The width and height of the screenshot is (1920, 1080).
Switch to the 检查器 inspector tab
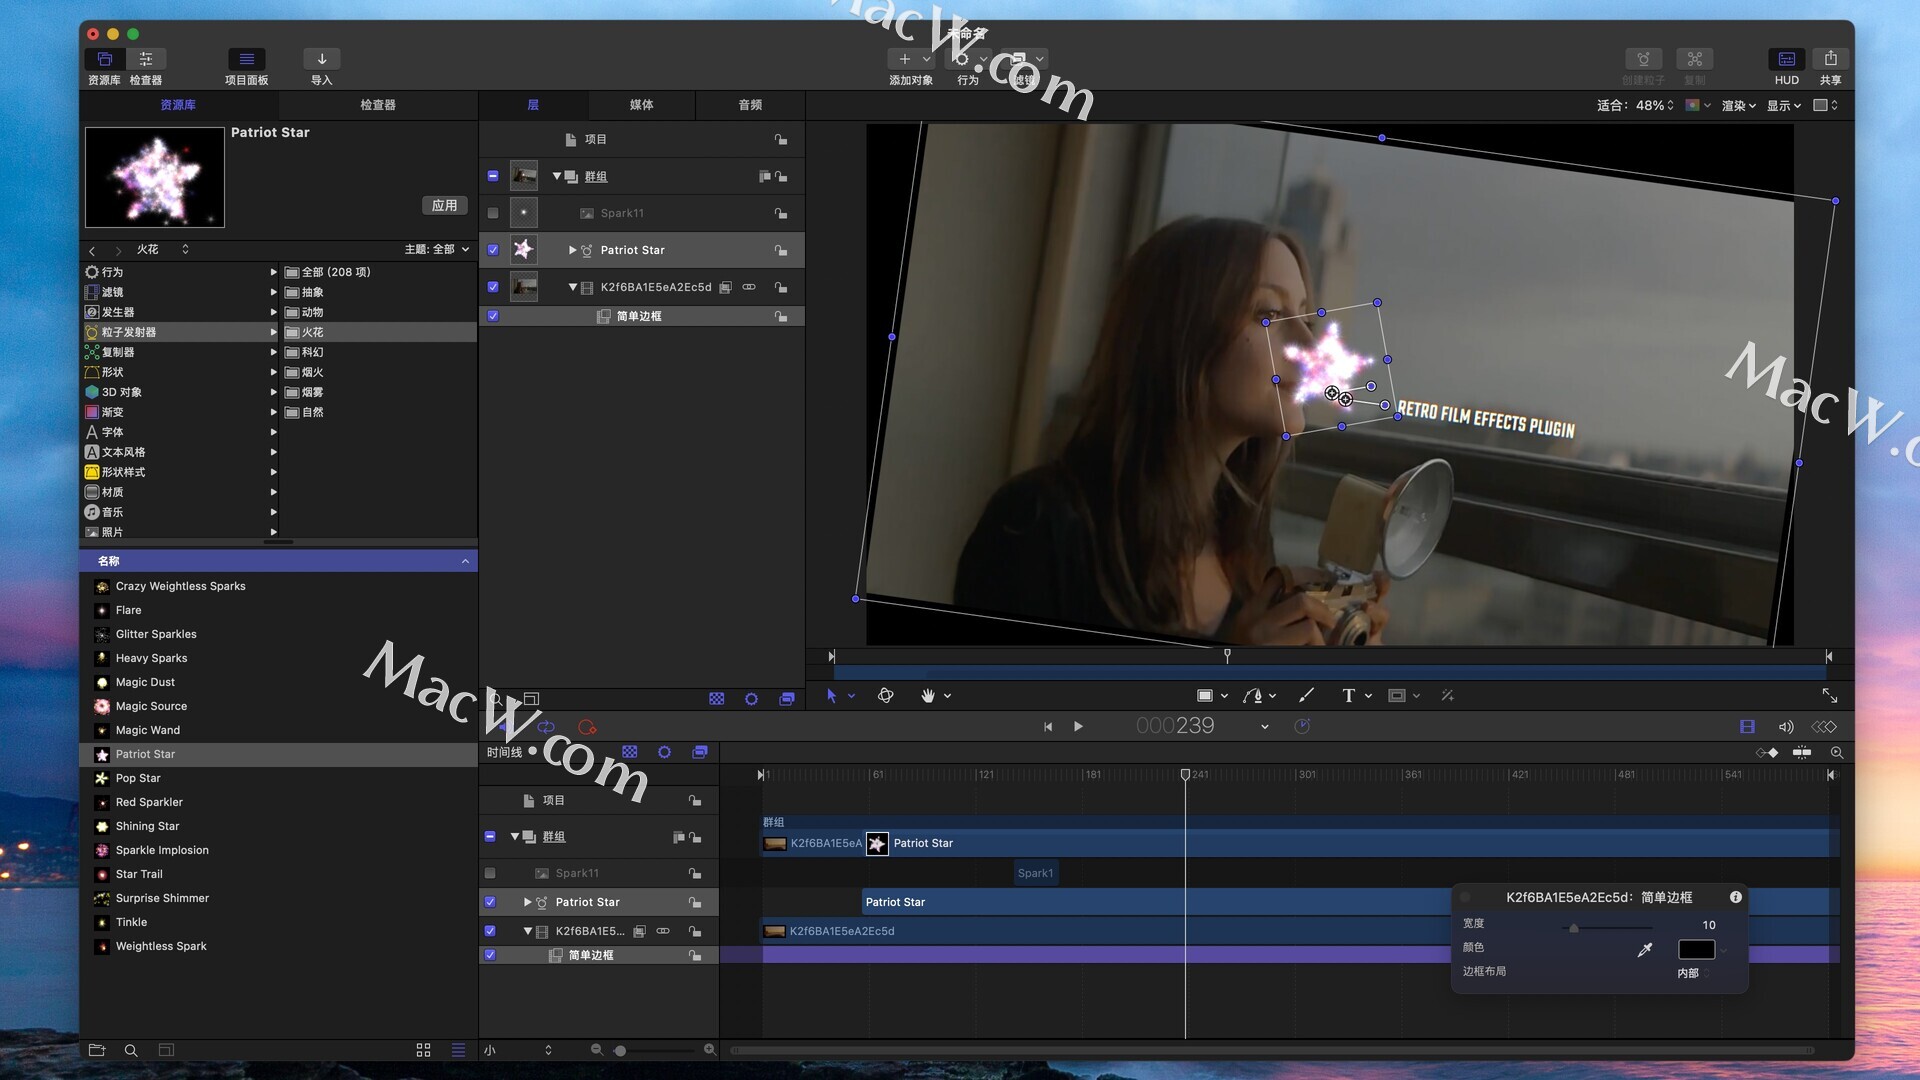tap(378, 105)
